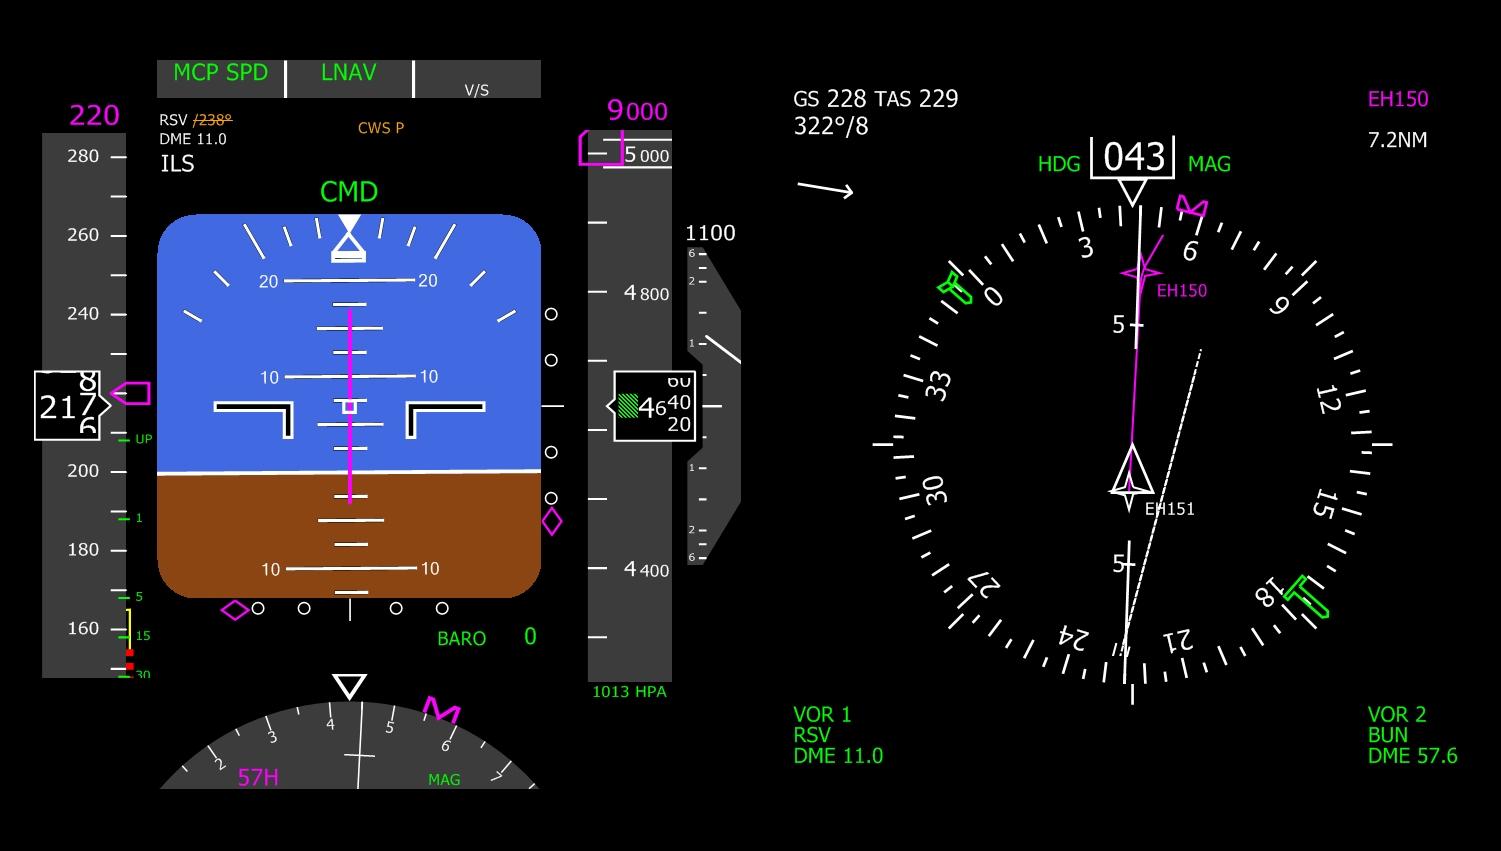Click the wind 322°/8 readout
Viewport: 1501px width, 851px height.
tap(831, 127)
